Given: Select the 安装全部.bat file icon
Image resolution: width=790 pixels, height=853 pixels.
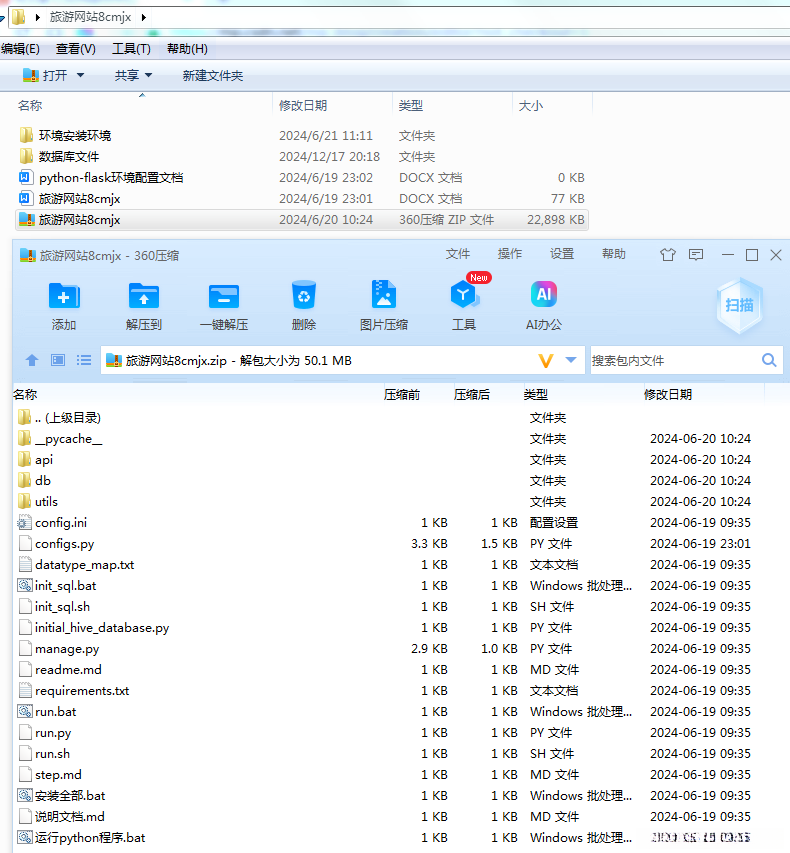Looking at the screenshot, I should (24, 795).
